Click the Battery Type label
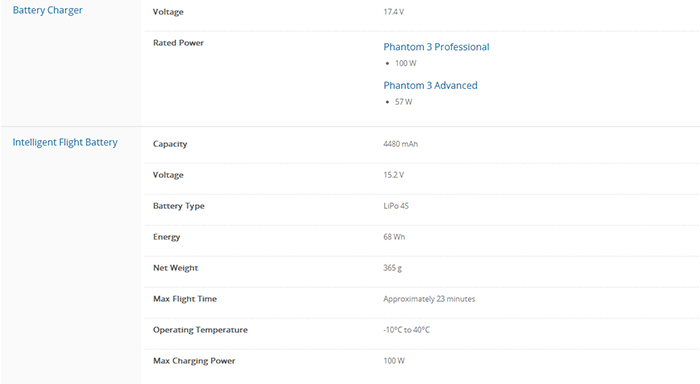The image size is (700, 384). click(x=179, y=206)
